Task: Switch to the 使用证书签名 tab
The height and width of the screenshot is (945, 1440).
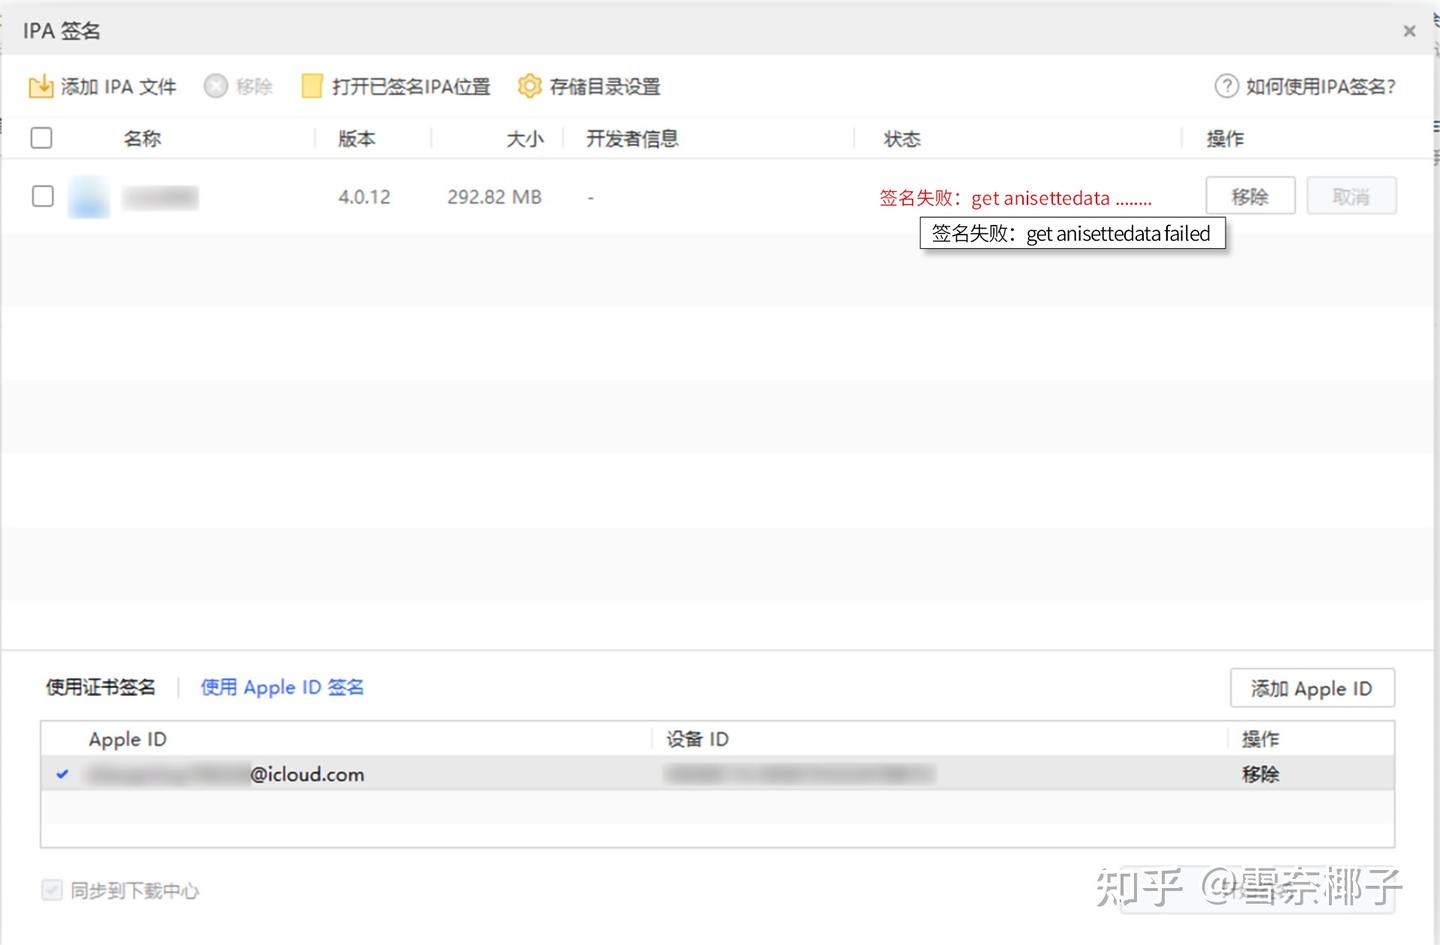Action: 100,687
